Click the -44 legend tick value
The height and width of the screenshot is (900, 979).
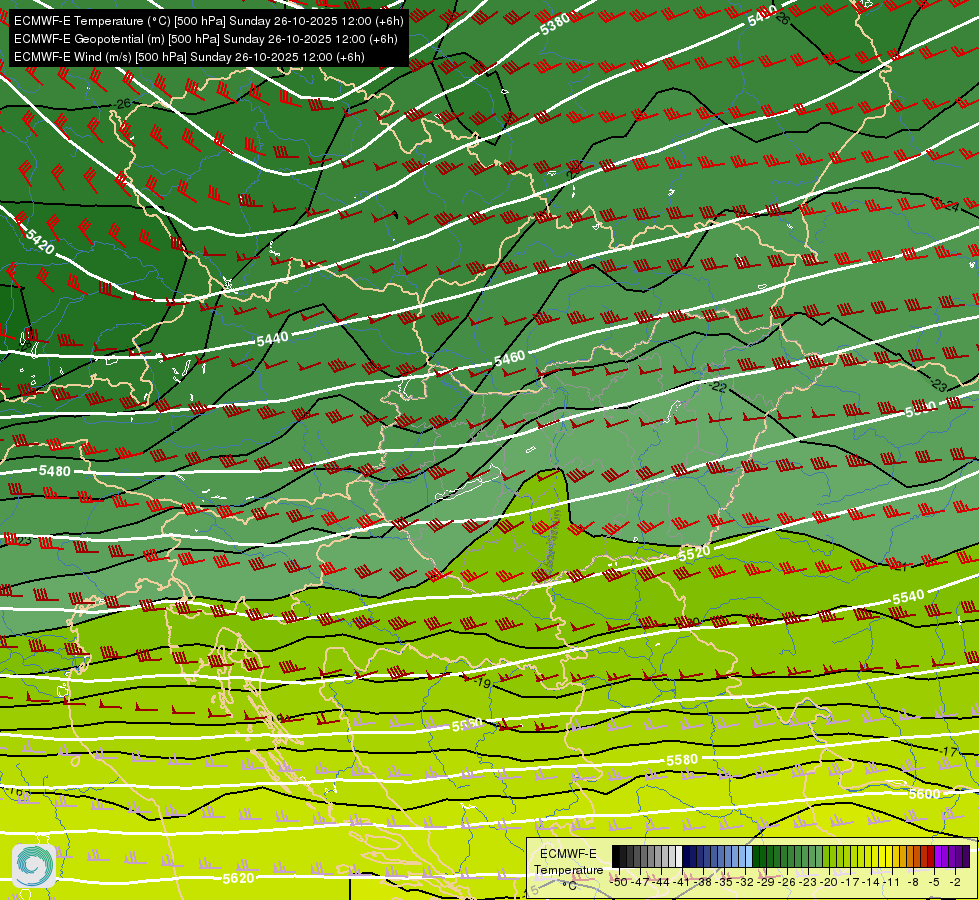coord(661,883)
